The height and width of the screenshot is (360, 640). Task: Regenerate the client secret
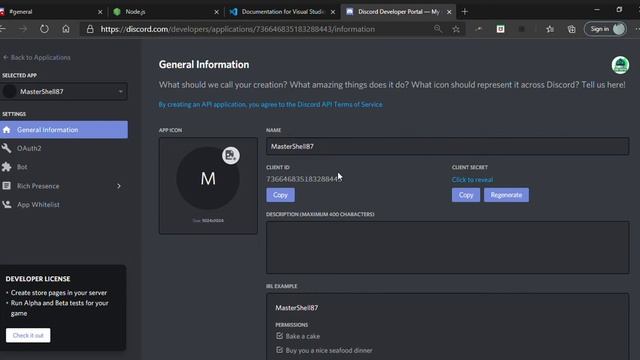(x=506, y=195)
